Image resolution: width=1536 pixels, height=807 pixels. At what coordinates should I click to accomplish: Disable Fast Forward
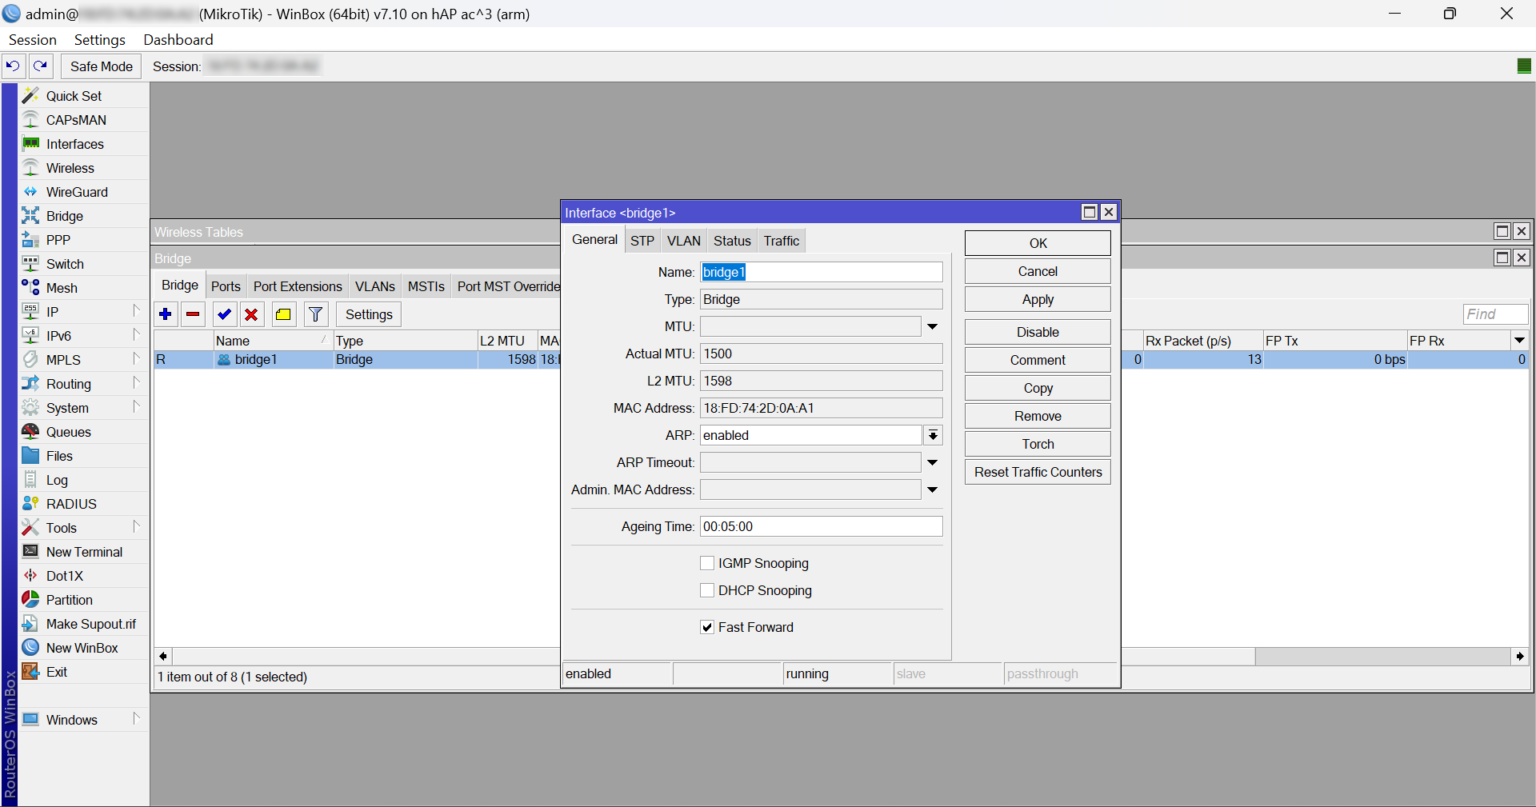707,627
